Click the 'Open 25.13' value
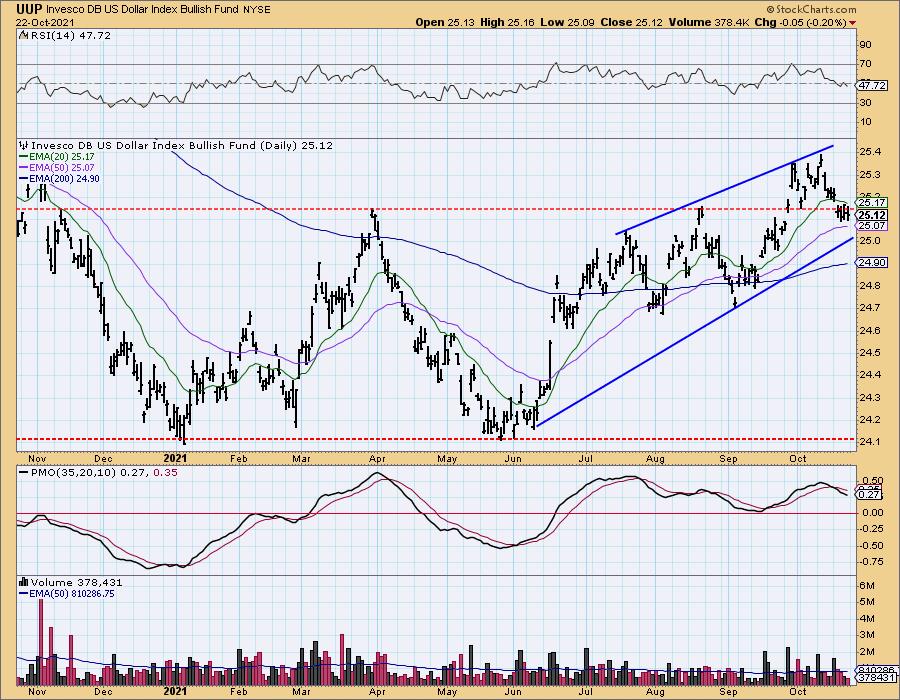The image size is (900, 700). (x=444, y=22)
